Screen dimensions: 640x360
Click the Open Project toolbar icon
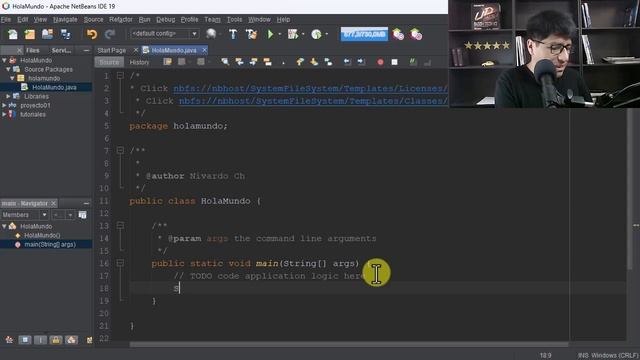47,34
